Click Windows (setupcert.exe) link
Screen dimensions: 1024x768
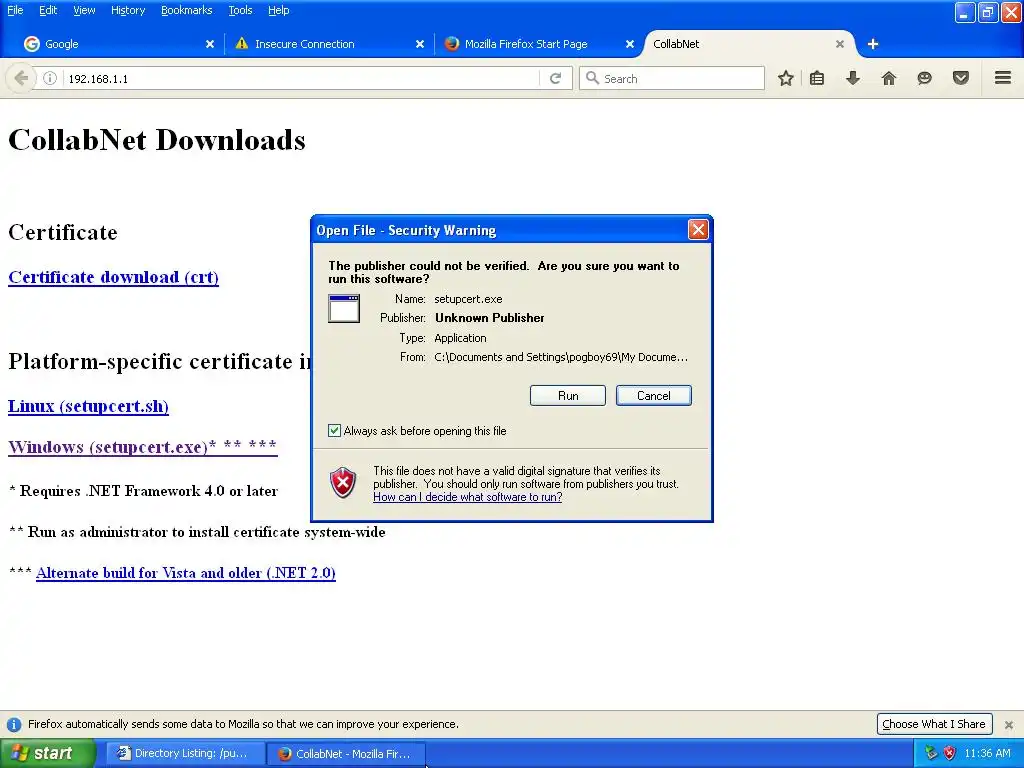142,447
